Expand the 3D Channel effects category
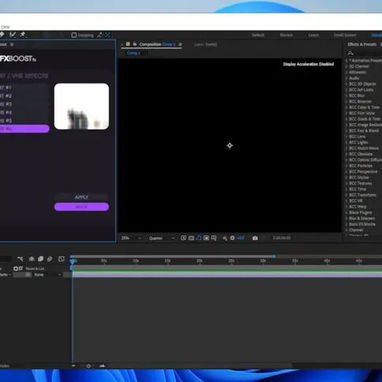This screenshot has height=382, width=382. tap(346, 66)
